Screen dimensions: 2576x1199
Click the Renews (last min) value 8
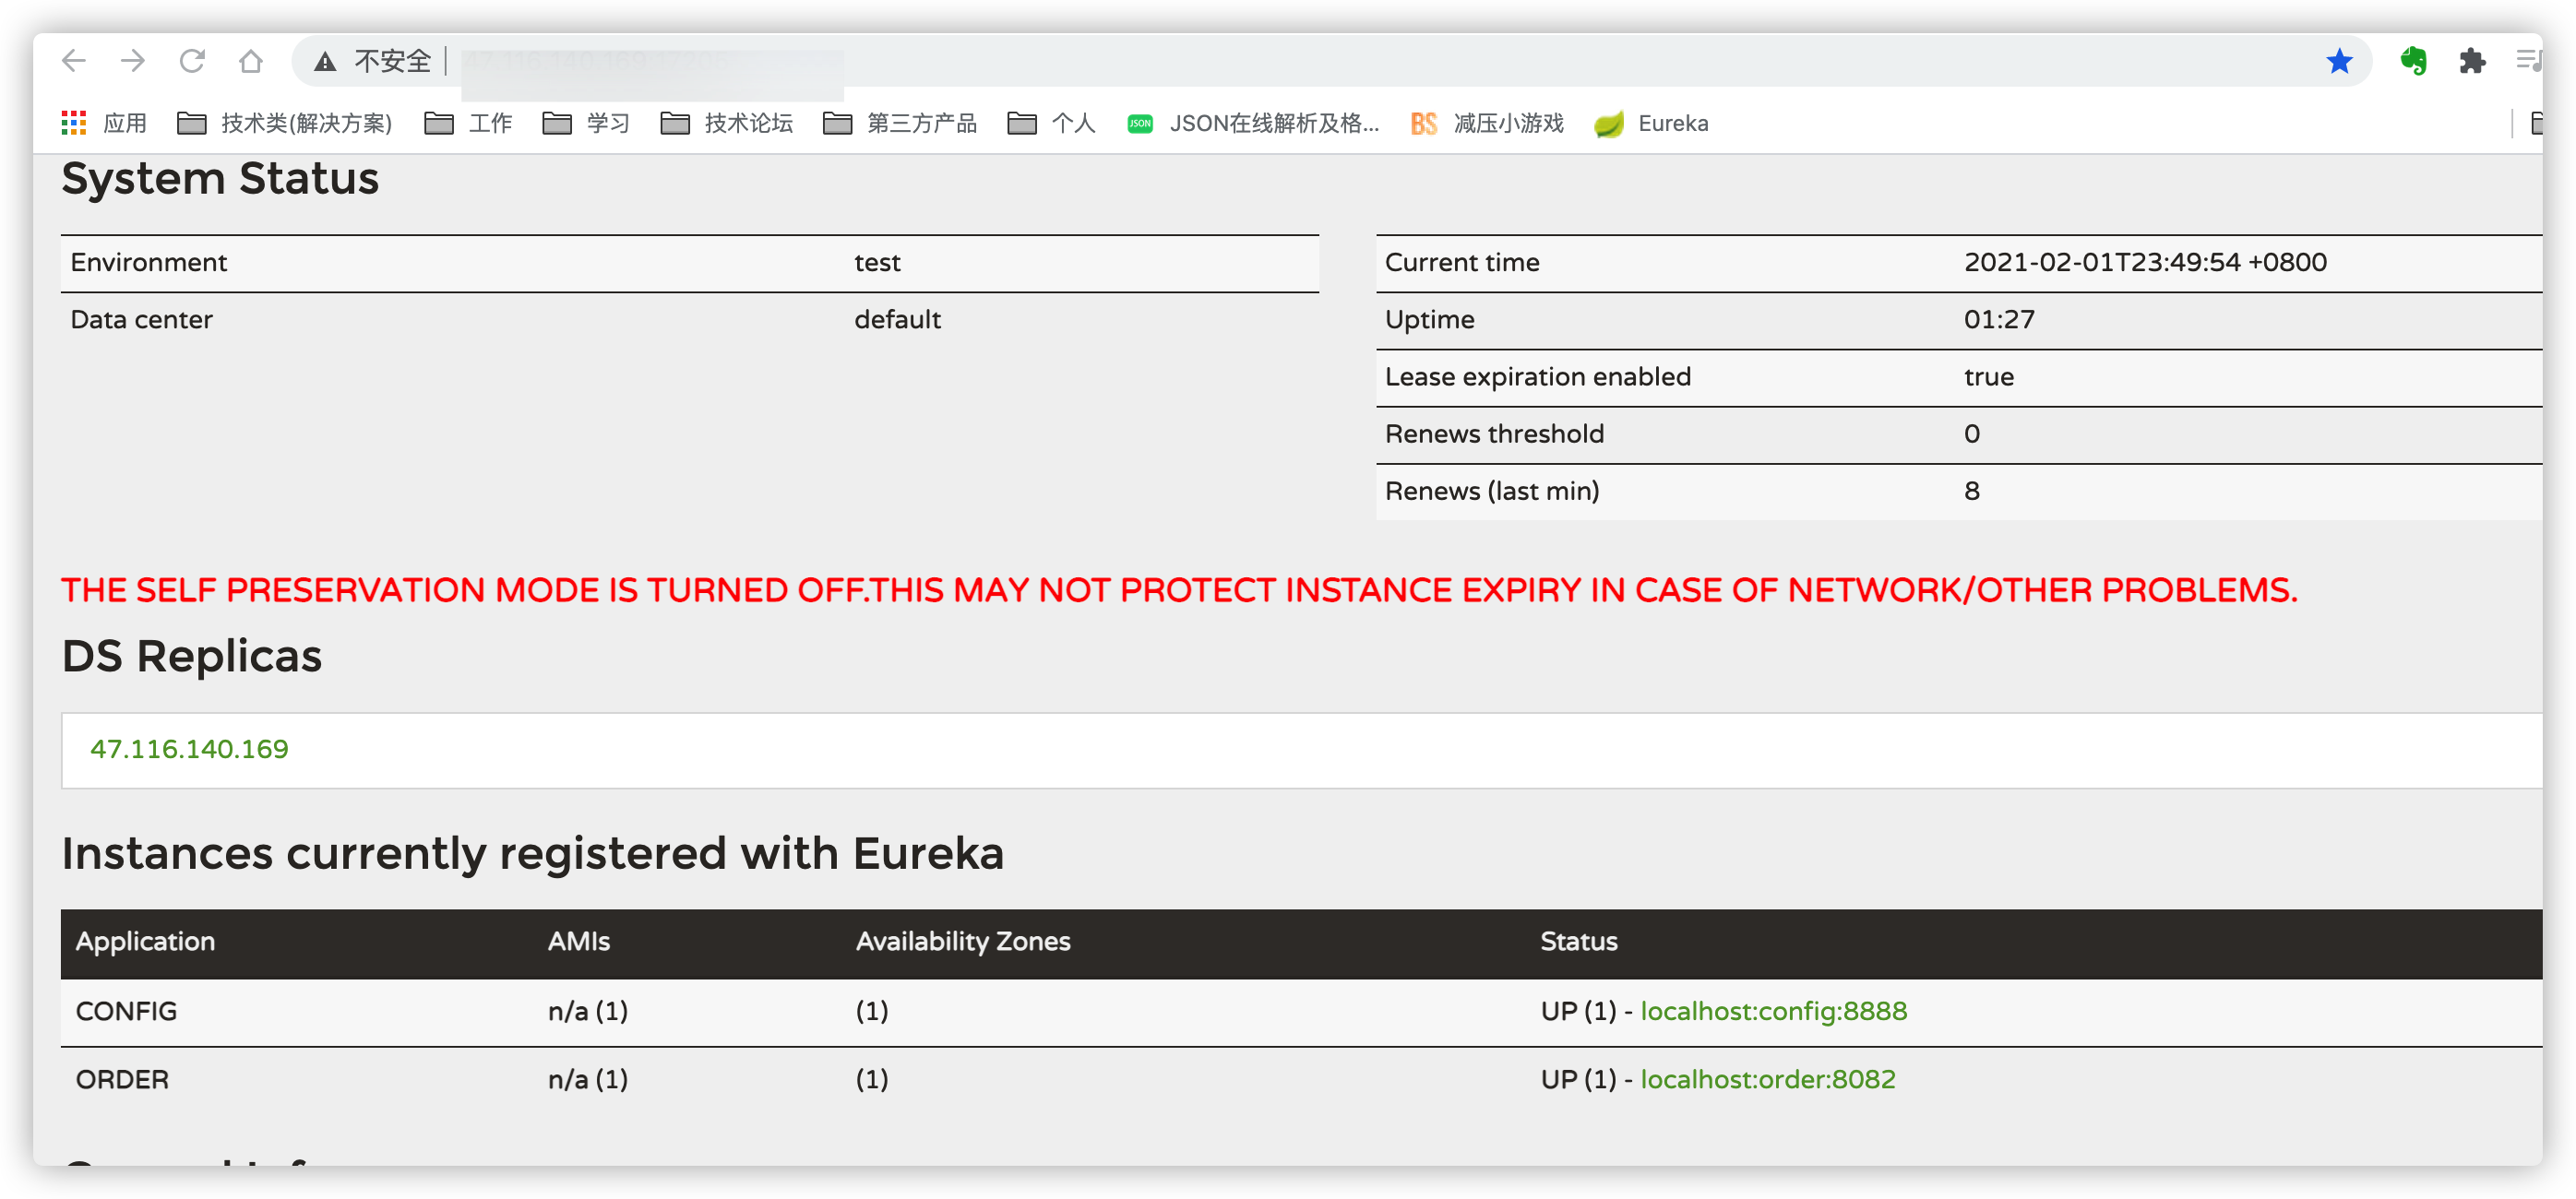(1971, 490)
